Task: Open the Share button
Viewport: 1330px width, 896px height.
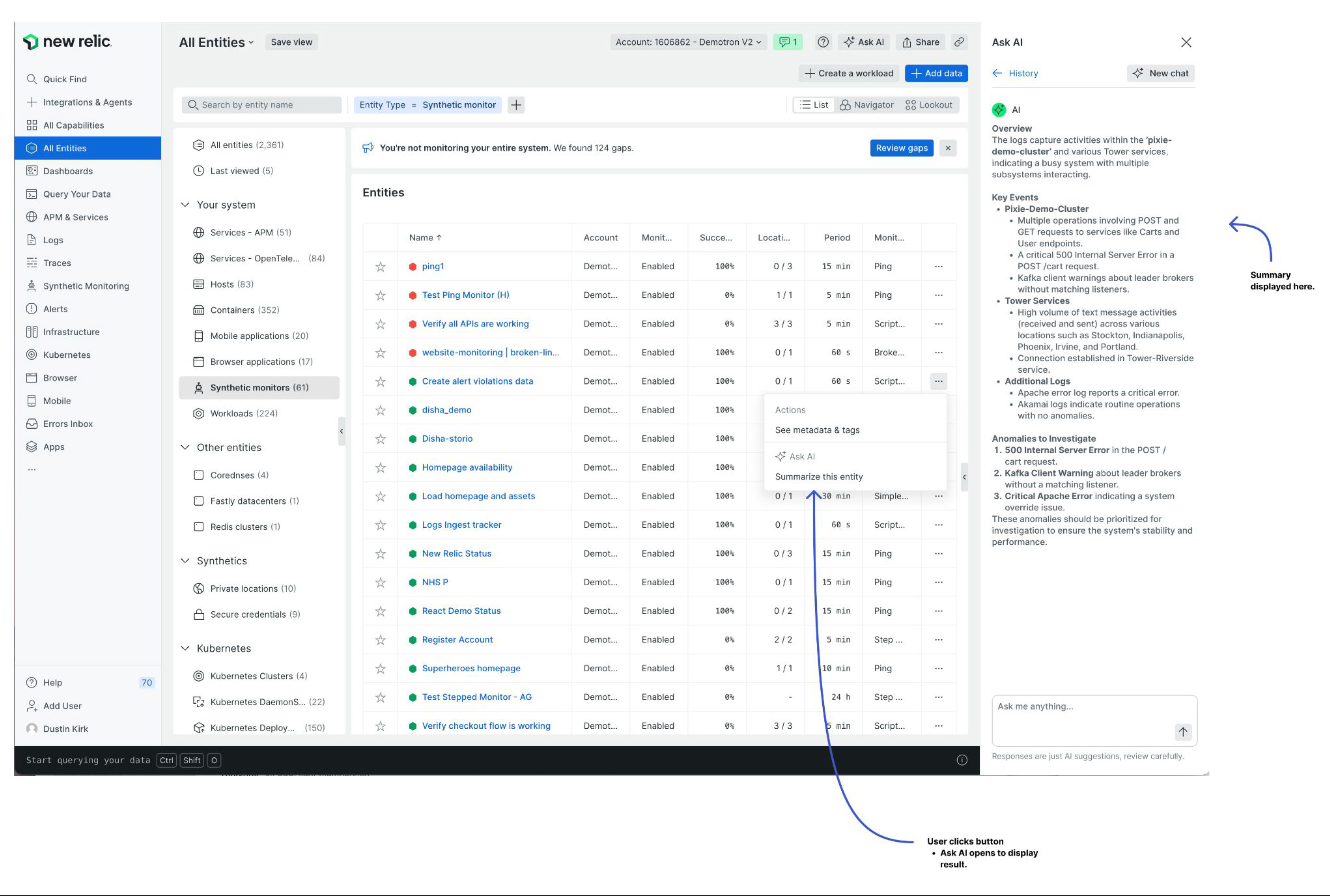Action: tap(920, 42)
